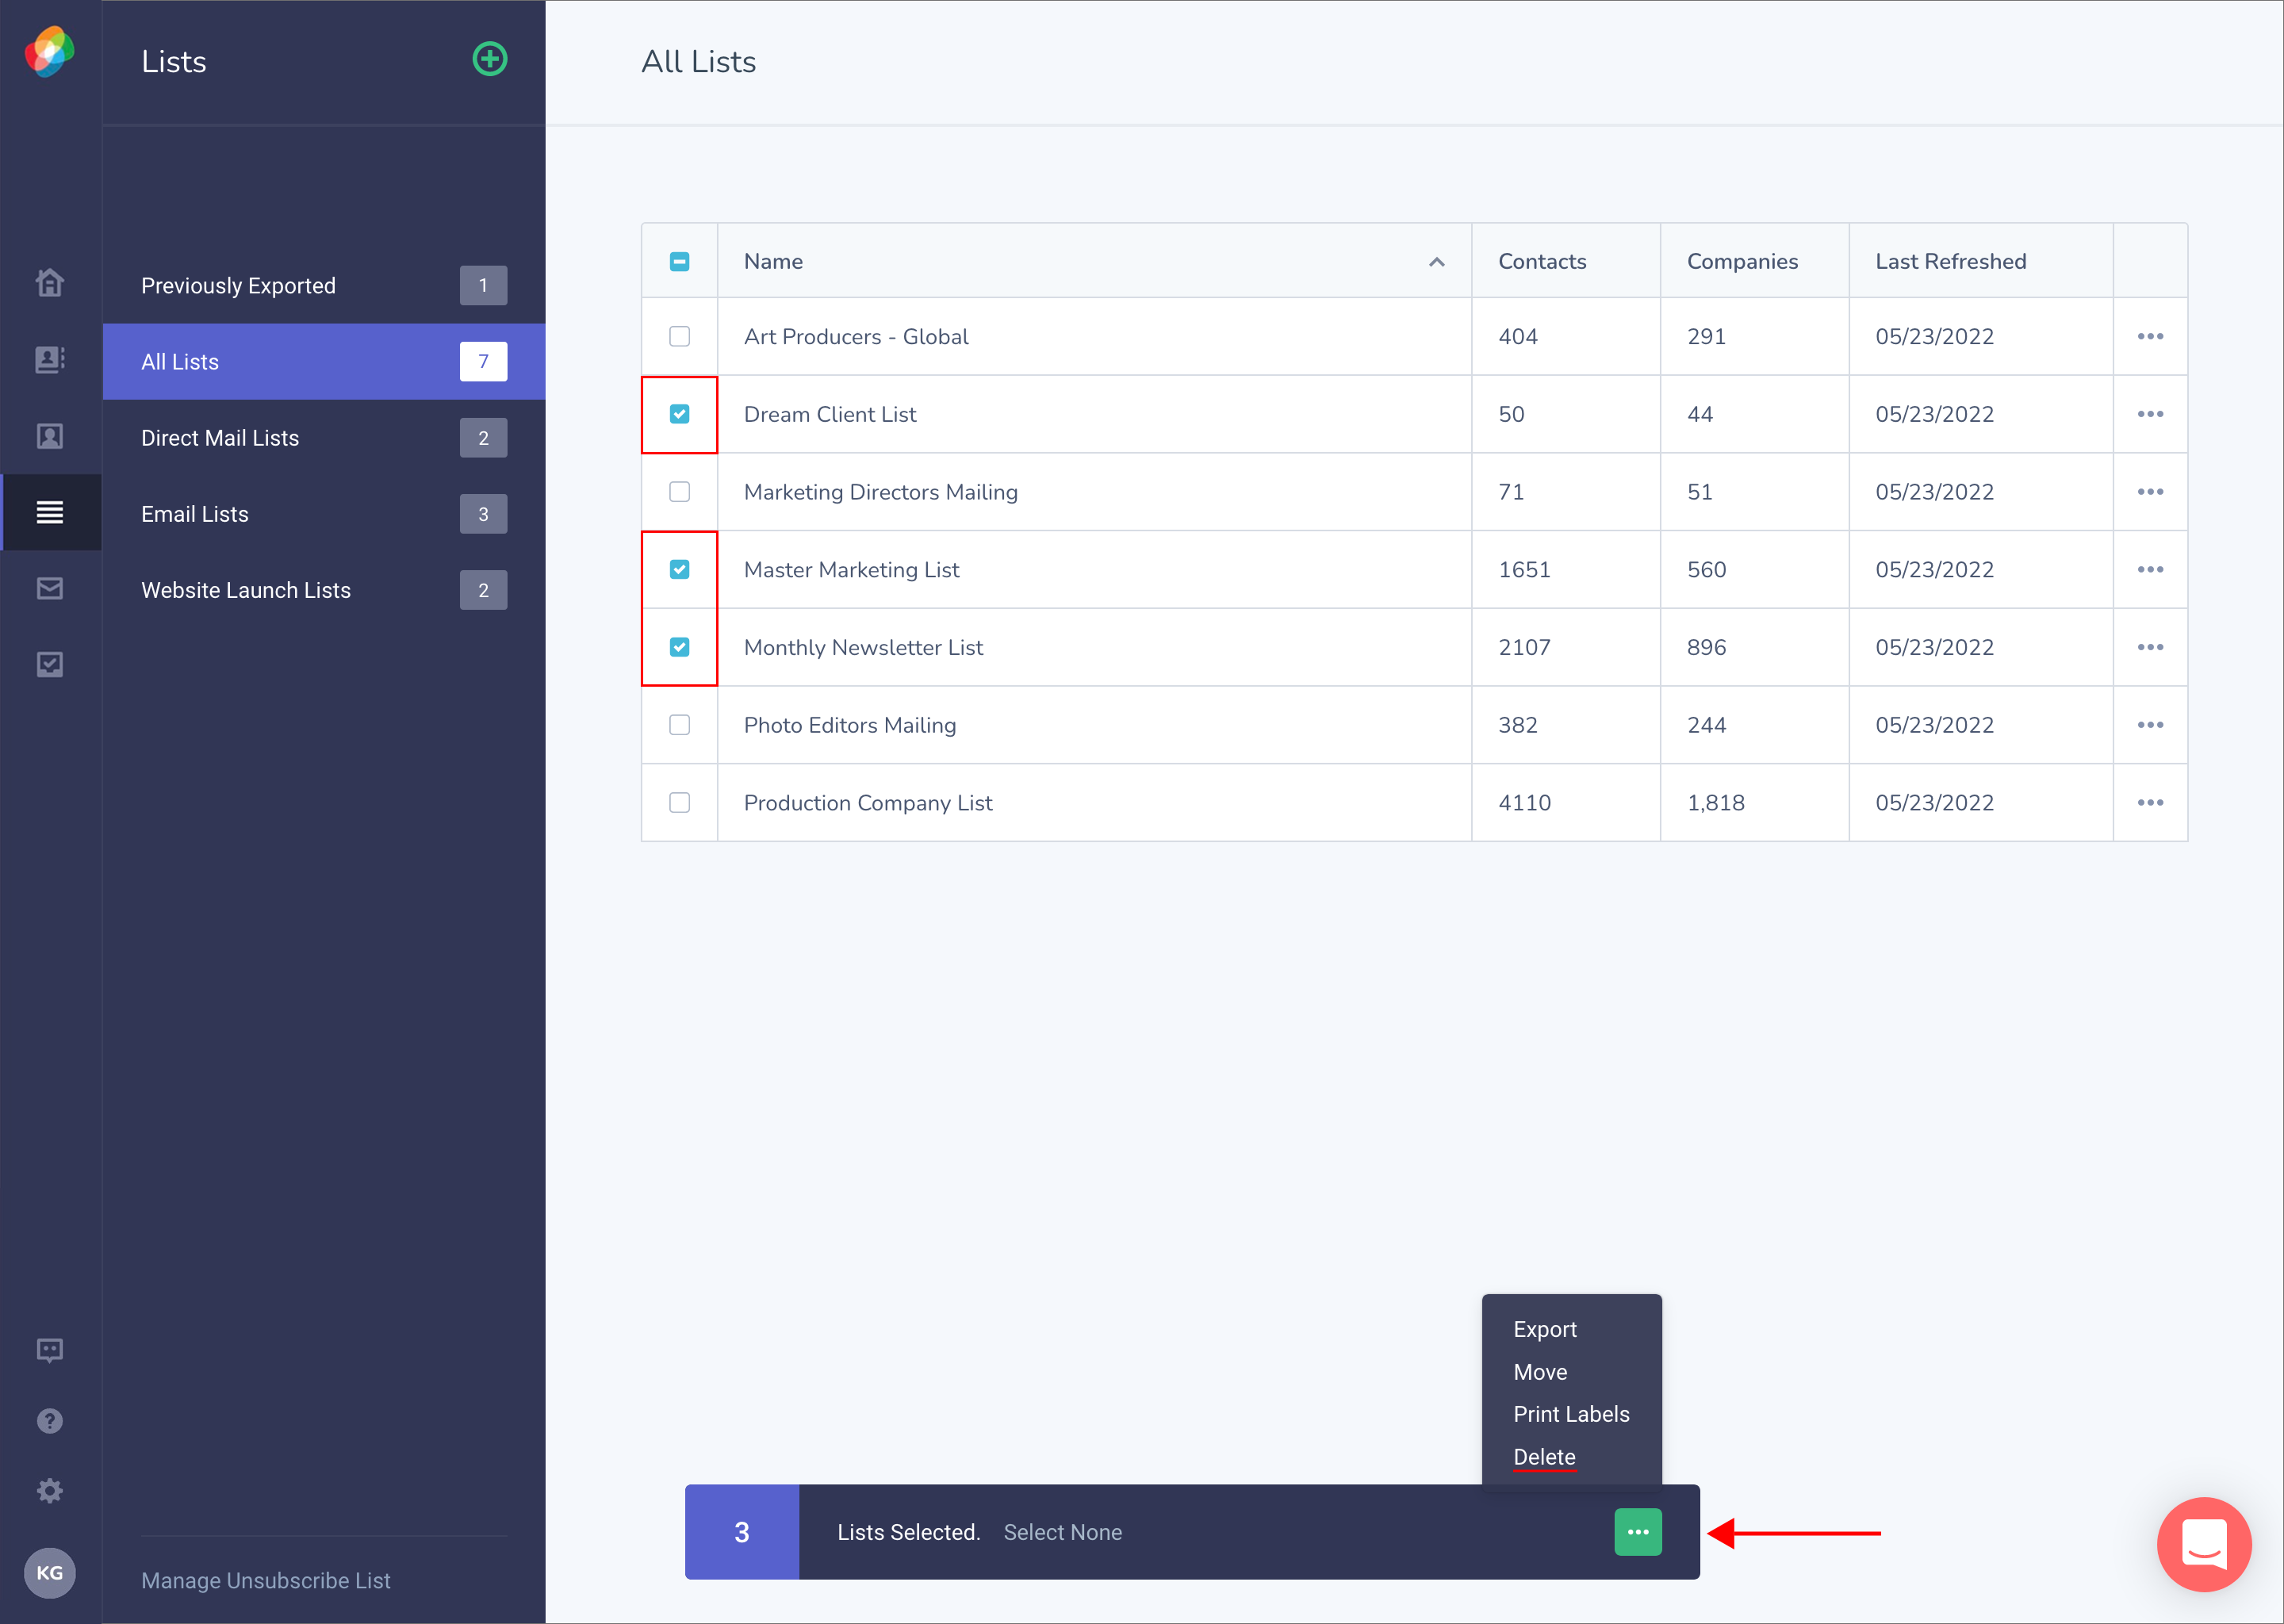Choose Export from the bulk actions menu
2284x1624 pixels.
(x=1544, y=1329)
